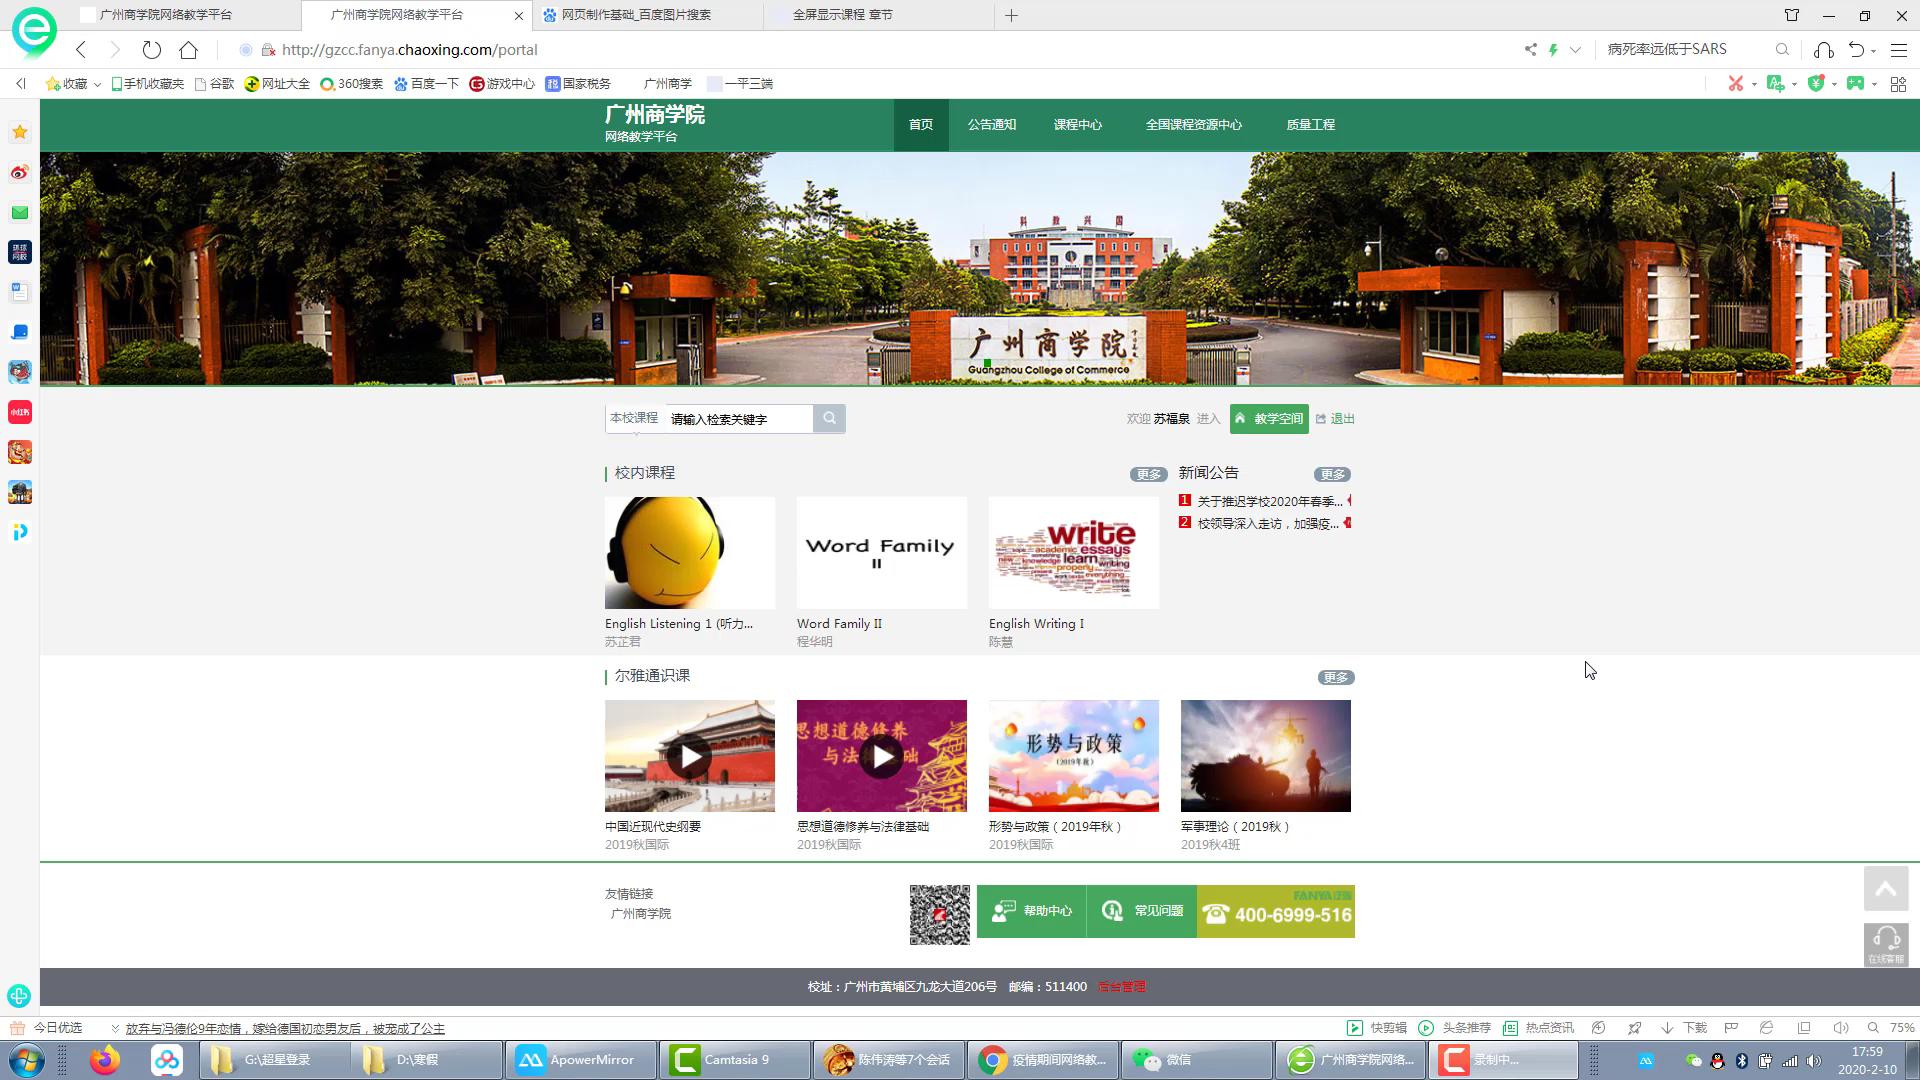Click the home page icon

(x=189, y=49)
